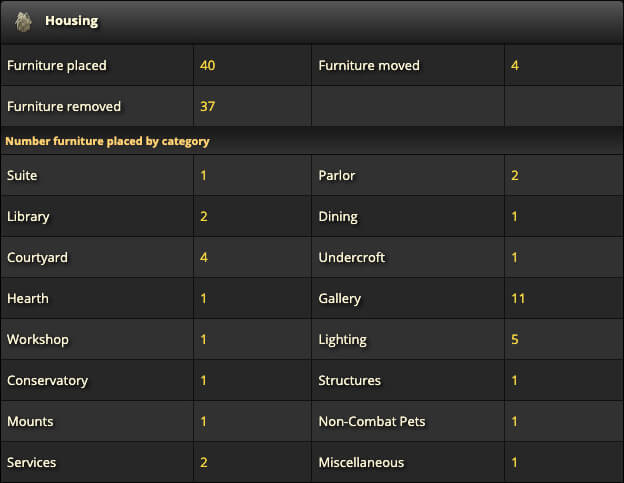
Task: Select the Dining category label
Action: tap(338, 216)
